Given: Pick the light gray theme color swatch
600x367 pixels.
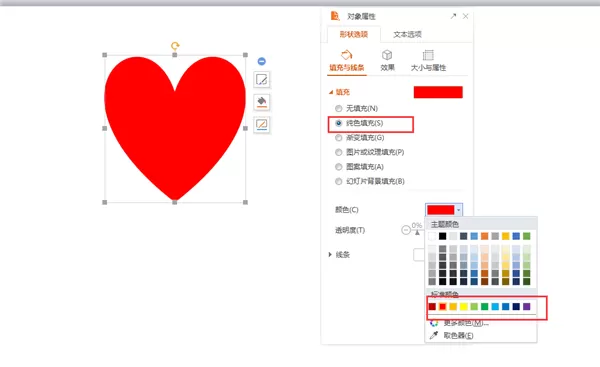Looking at the screenshot, I should coord(453,236).
